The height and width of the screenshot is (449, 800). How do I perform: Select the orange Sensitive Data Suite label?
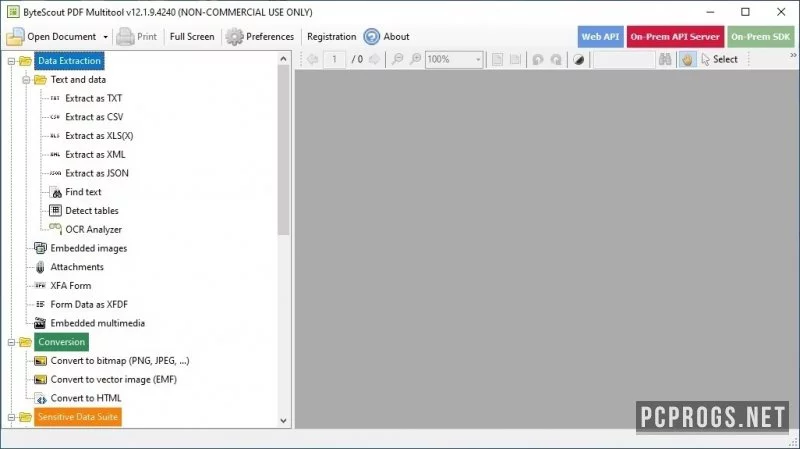pyautogui.click(x=78, y=417)
